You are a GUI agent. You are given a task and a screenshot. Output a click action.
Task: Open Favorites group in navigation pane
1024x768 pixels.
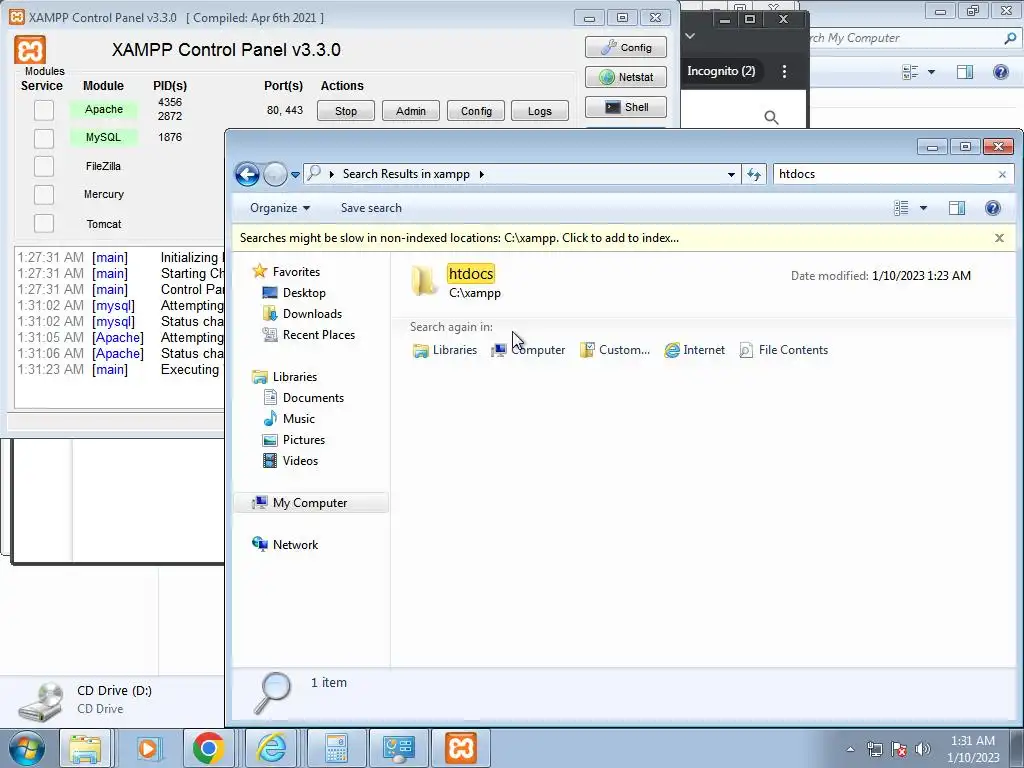286,271
